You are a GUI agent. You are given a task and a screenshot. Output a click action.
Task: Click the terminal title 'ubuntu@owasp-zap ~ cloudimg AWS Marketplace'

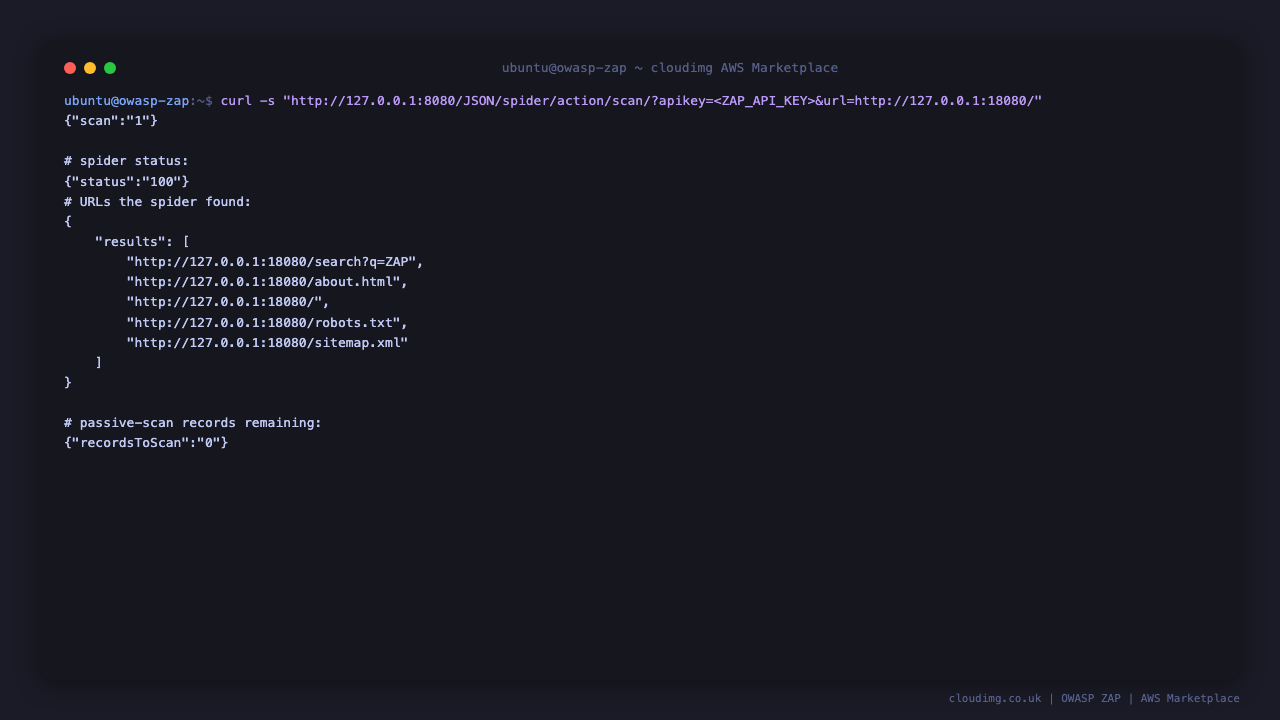coord(670,68)
